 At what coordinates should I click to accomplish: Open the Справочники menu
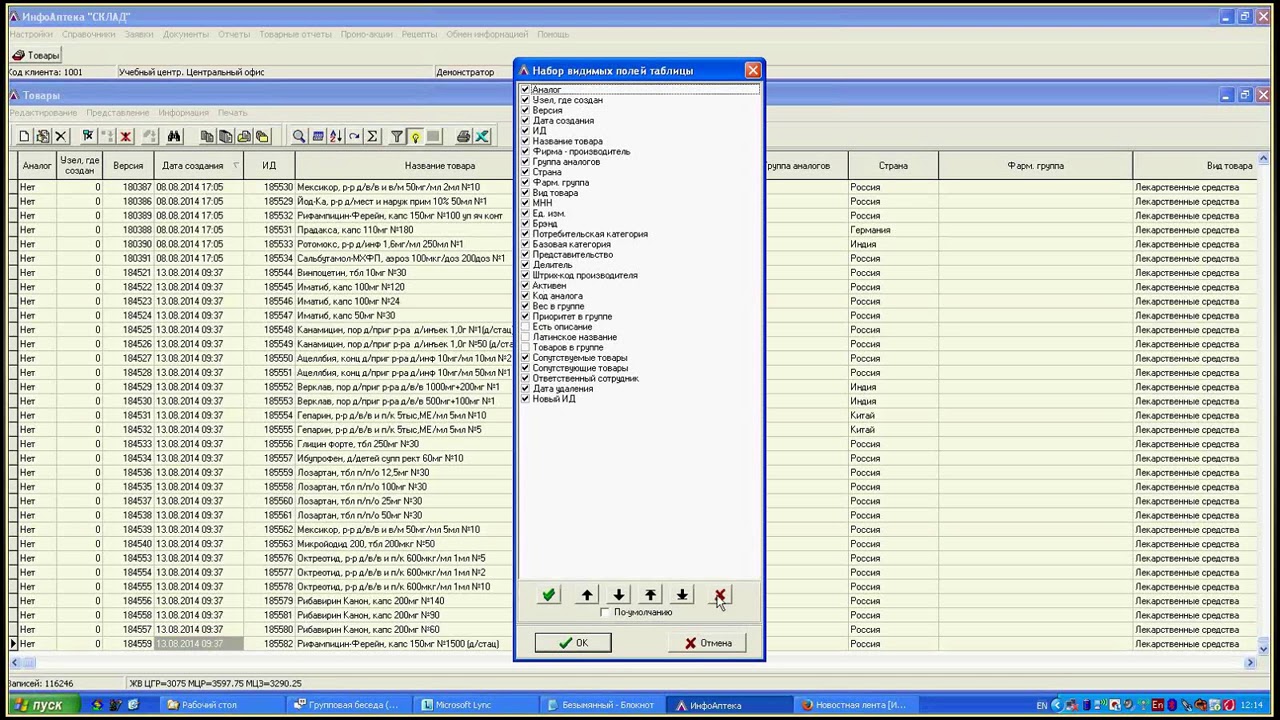[88, 34]
